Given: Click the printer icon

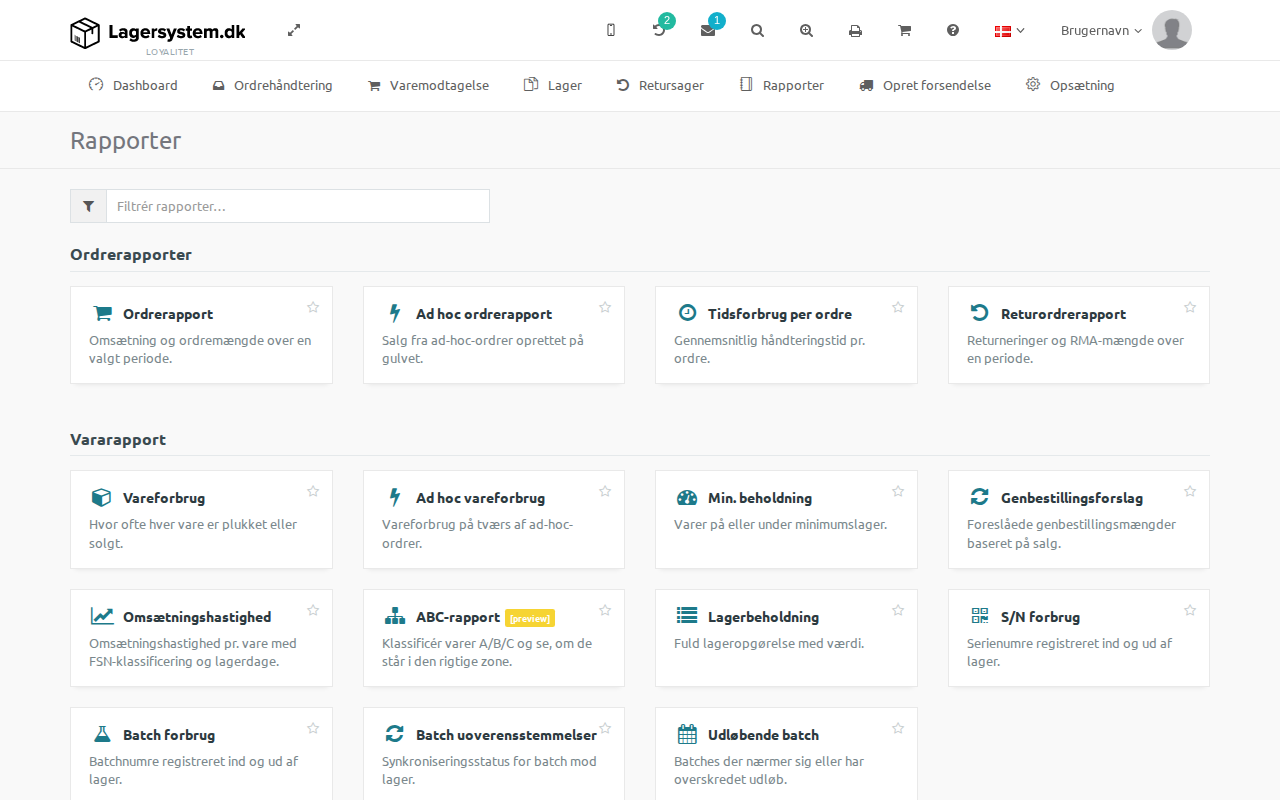Looking at the screenshot, I should click(855, 31).
